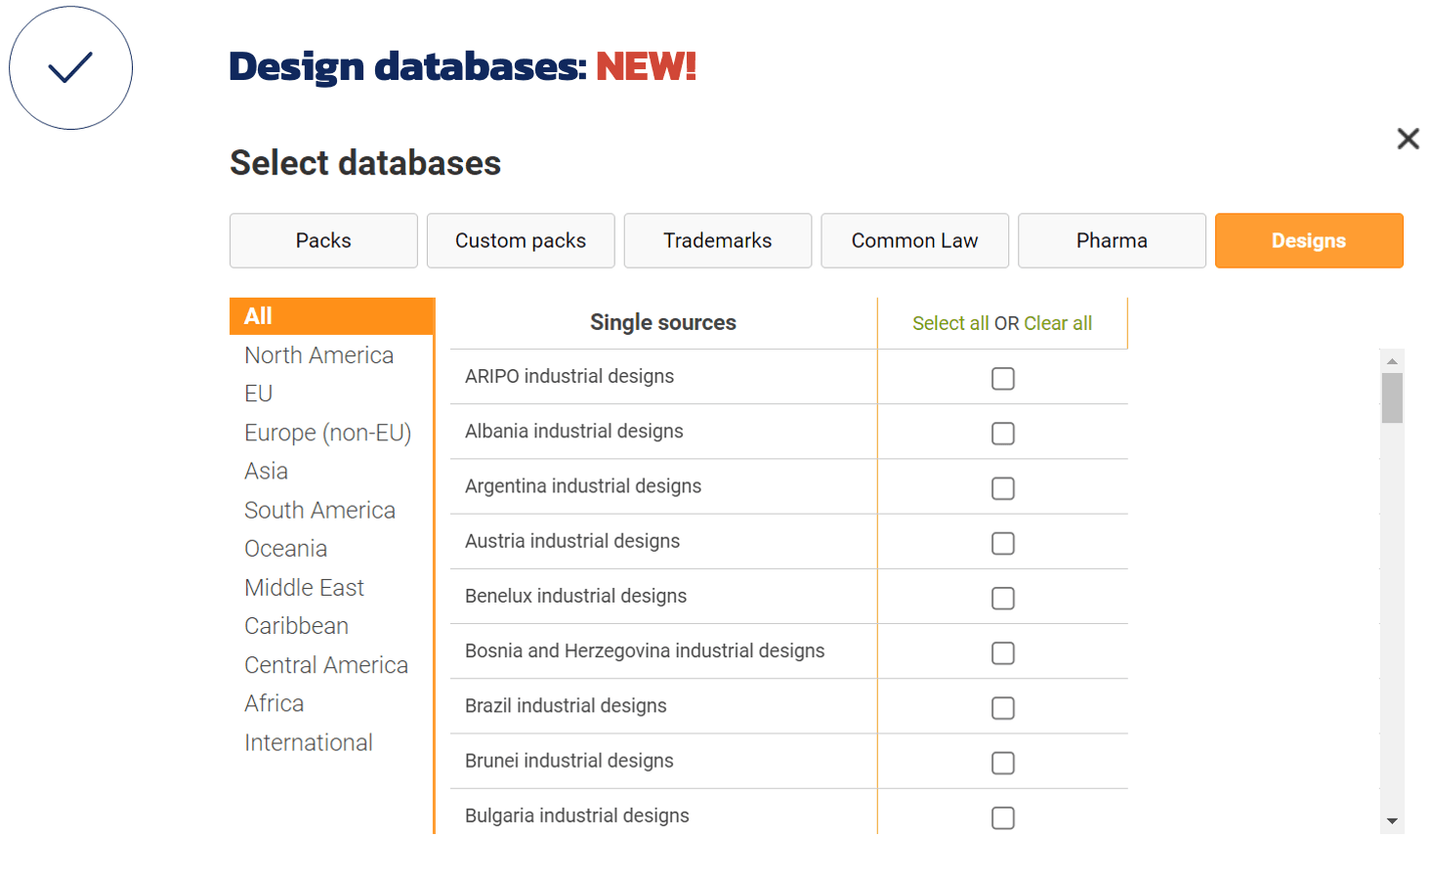Viewport: 1432px width, 873px height.
Task: Select Asia in the region sidebar
Action: pos(266,470)
